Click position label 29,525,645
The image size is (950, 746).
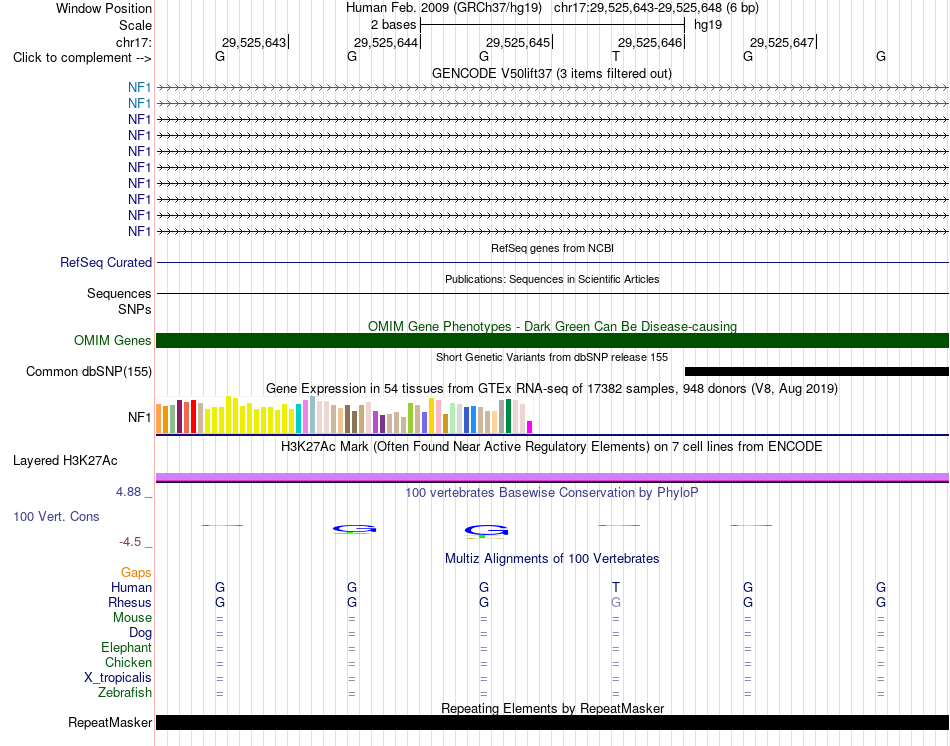[518, 42]
